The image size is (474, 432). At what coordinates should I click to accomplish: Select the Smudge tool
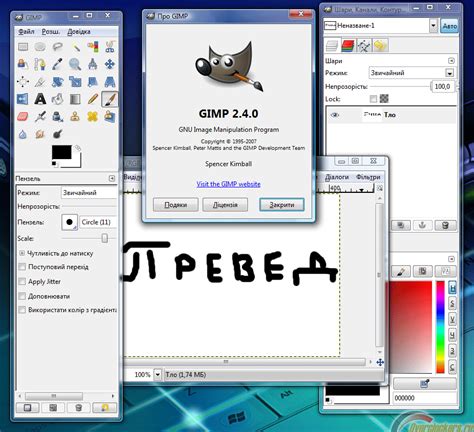(40, 134)
